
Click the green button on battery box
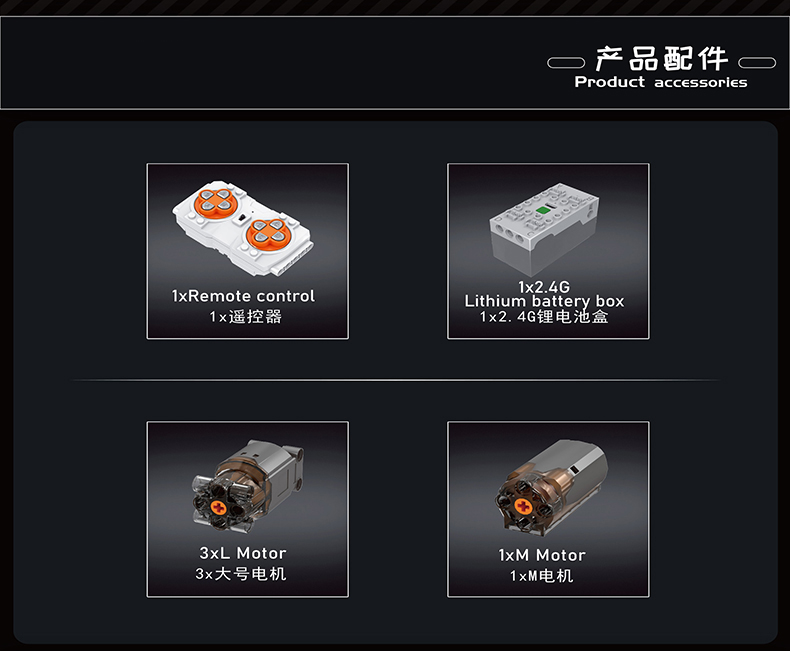click(543, 210)
